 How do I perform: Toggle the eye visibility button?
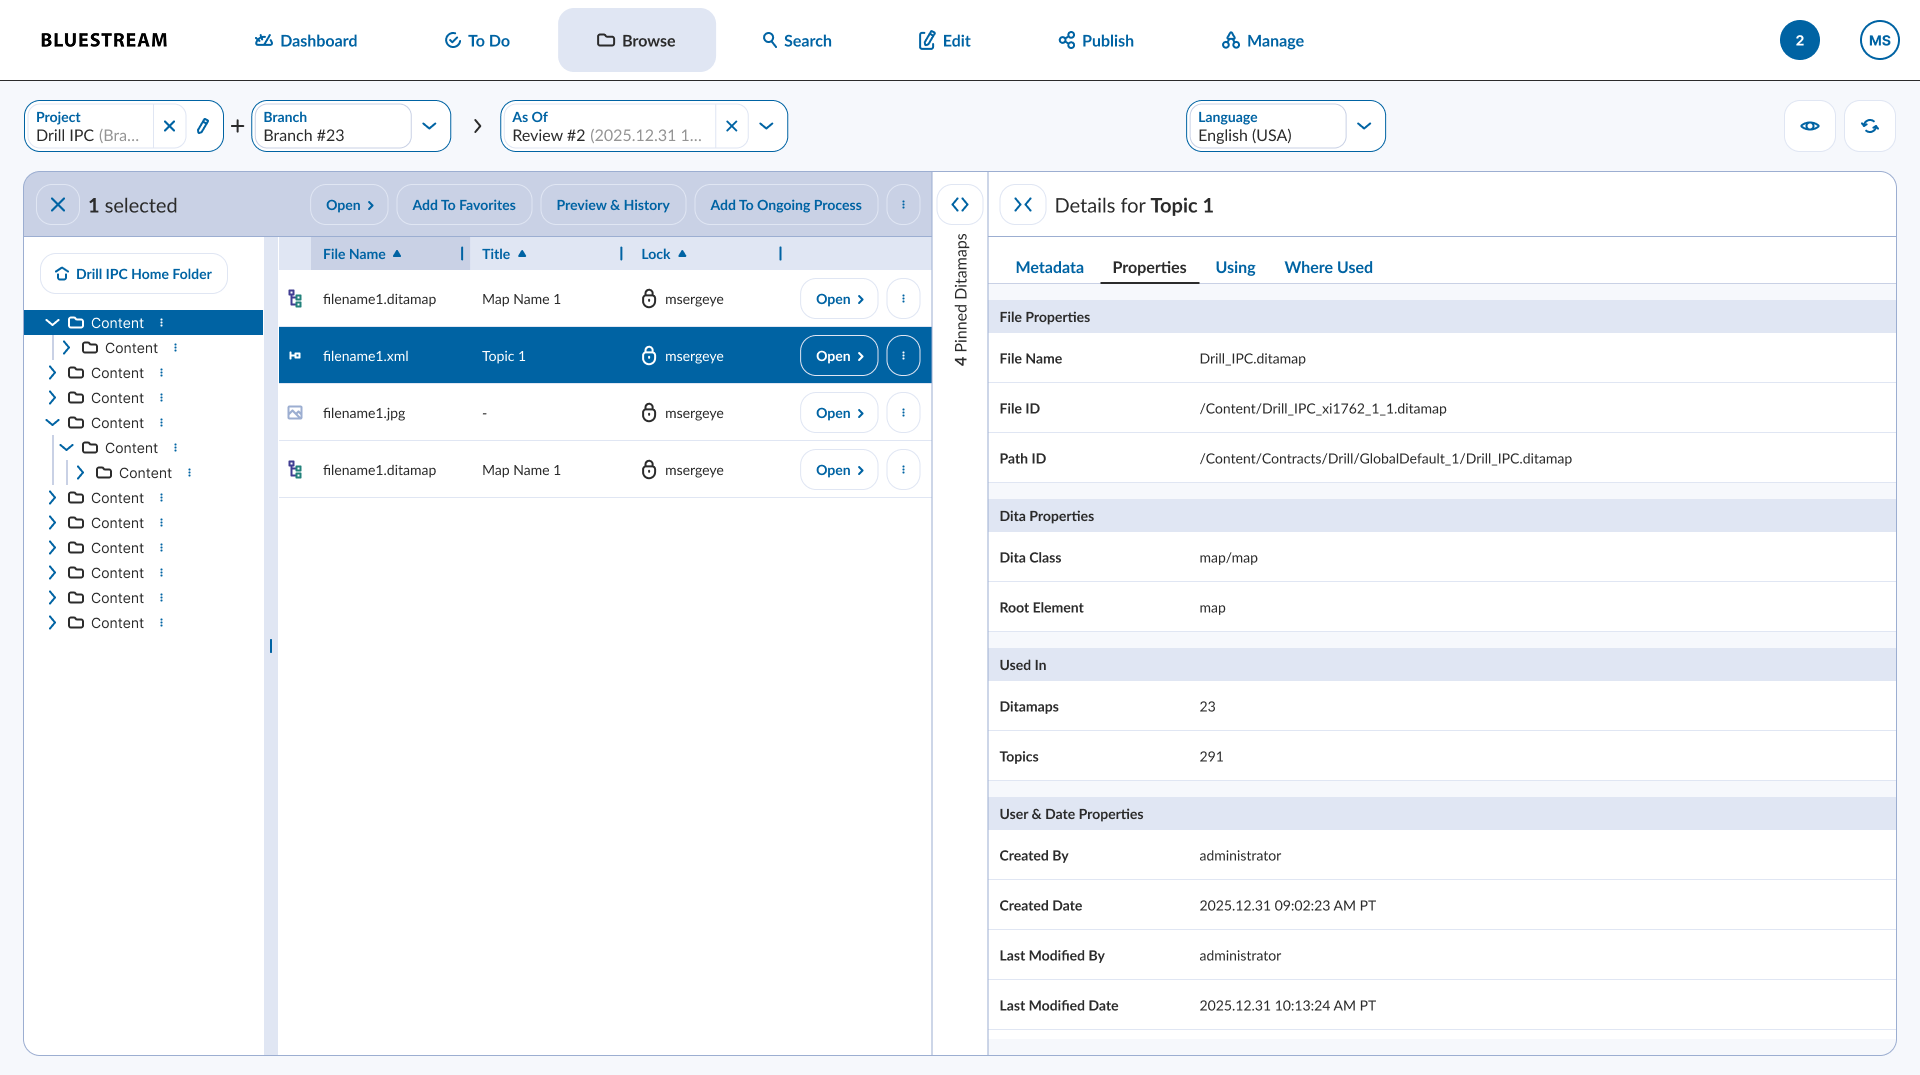pyautogui.click(x=1810, y=126)
